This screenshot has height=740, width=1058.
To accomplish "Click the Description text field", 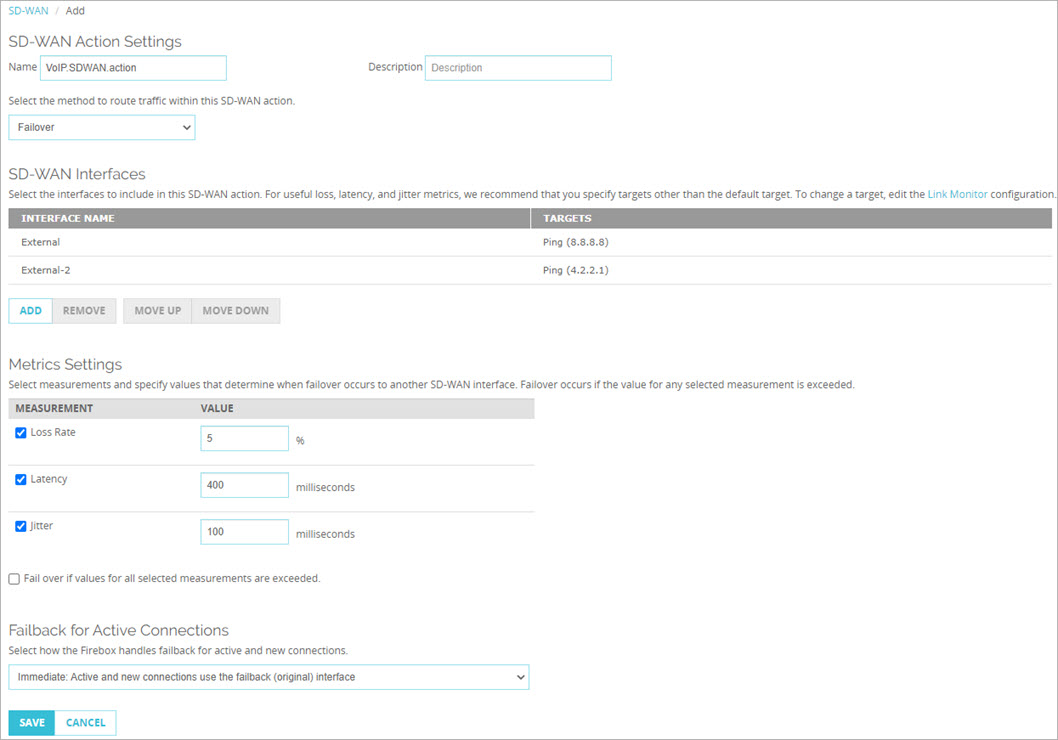I will point(518,68).
